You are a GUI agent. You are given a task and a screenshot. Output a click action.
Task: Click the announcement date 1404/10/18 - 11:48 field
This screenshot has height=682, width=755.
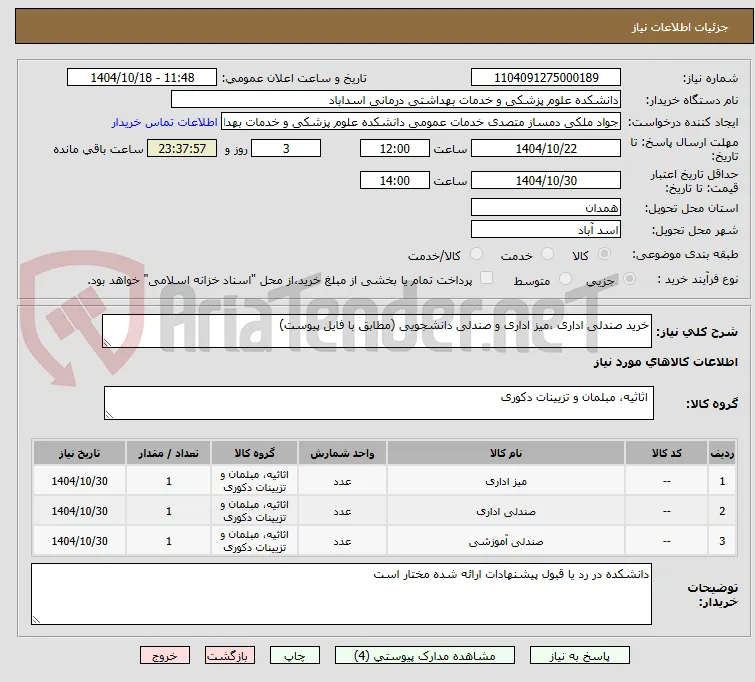[142, 78]
